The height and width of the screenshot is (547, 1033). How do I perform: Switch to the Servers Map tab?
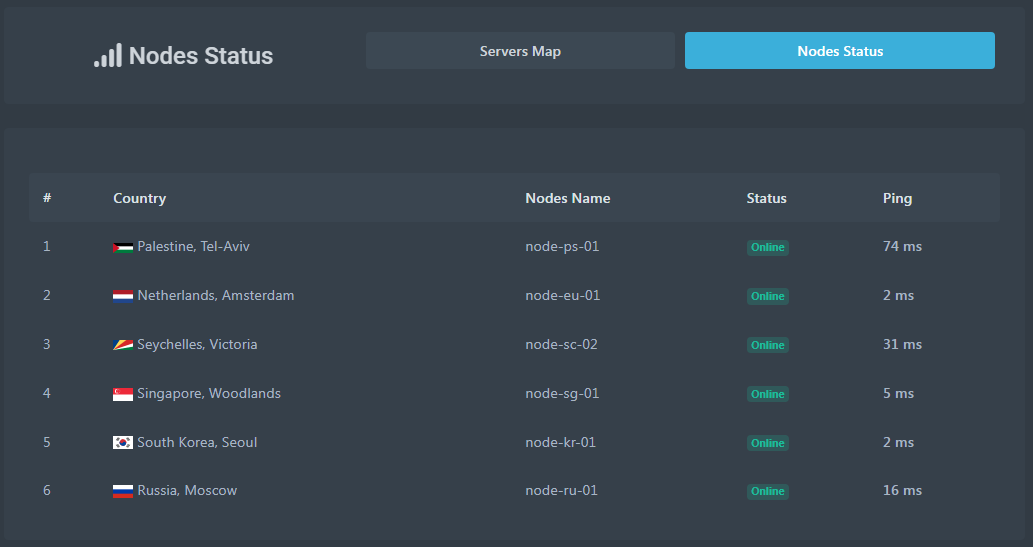520,51
